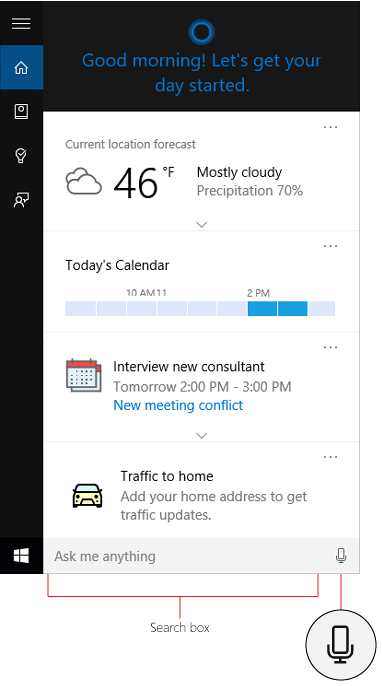Click the car icon for Traffic to home

click(87, 495)
